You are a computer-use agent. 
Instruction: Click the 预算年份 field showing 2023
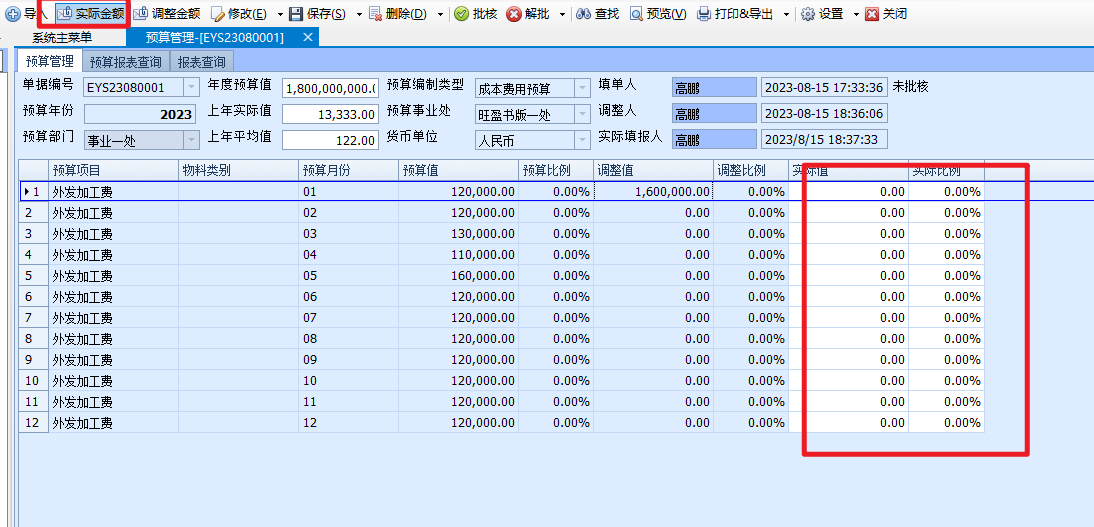point(141,114)
